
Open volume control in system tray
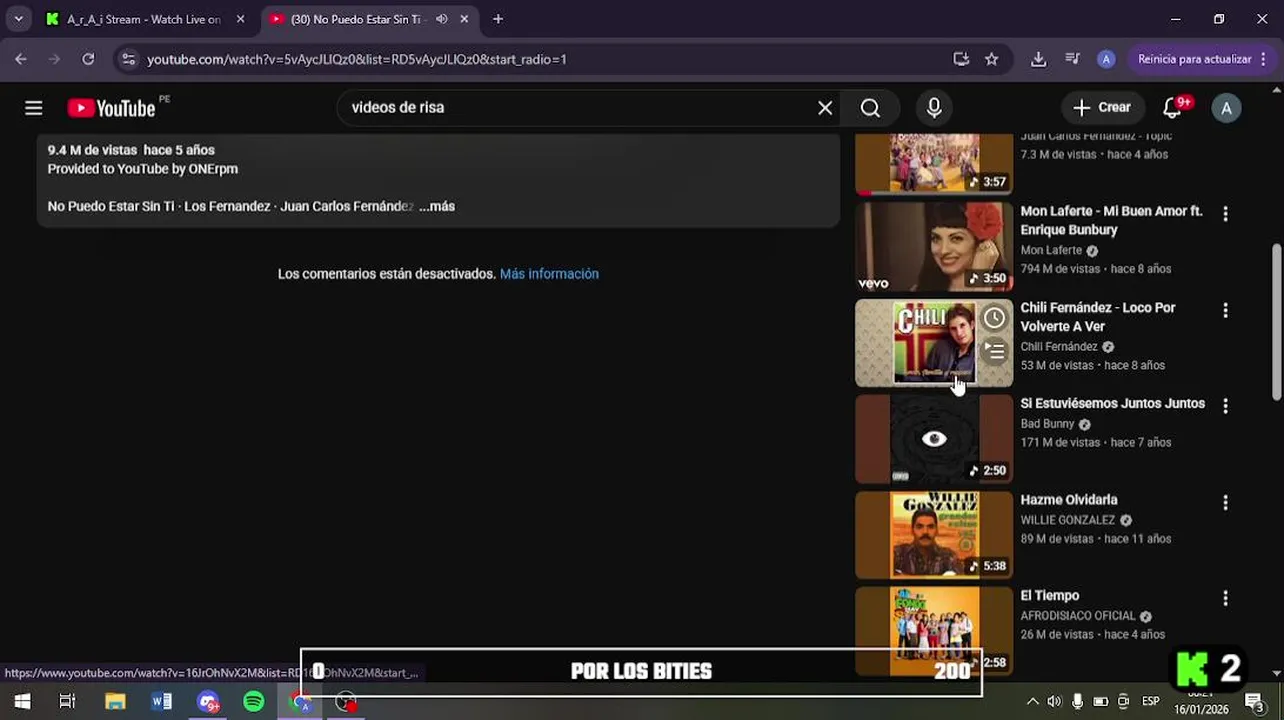1054,702
